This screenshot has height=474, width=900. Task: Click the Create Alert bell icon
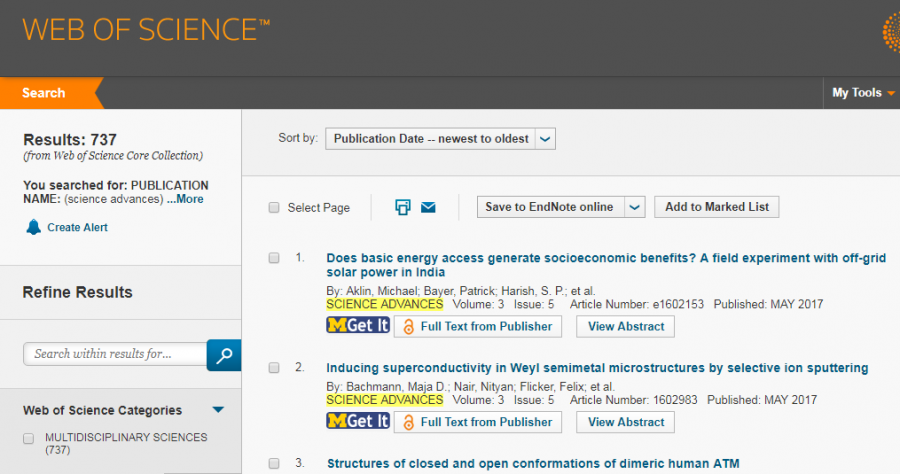pyautogui.click(x=33, y=227)
